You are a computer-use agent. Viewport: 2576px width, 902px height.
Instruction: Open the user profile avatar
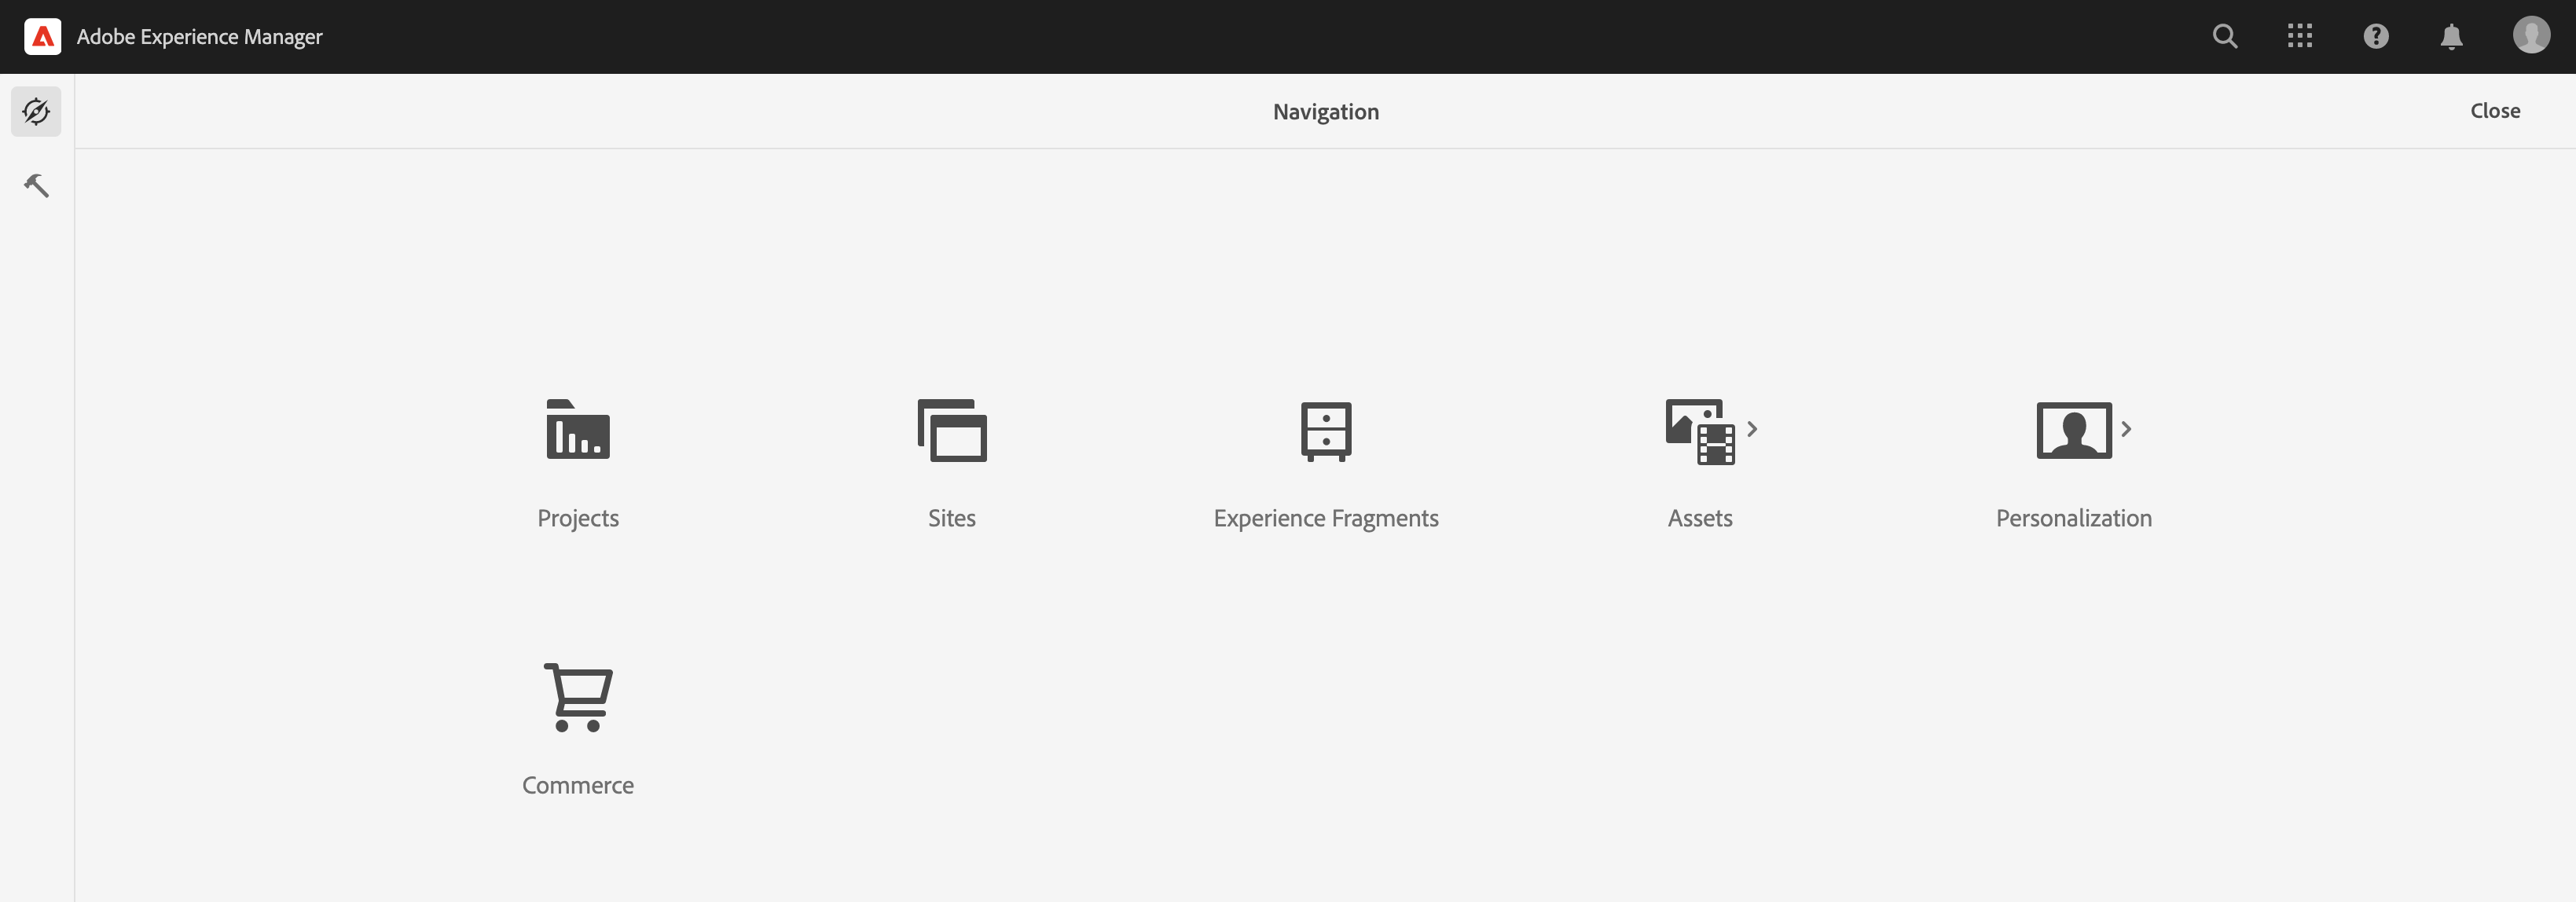(2530, 35)
